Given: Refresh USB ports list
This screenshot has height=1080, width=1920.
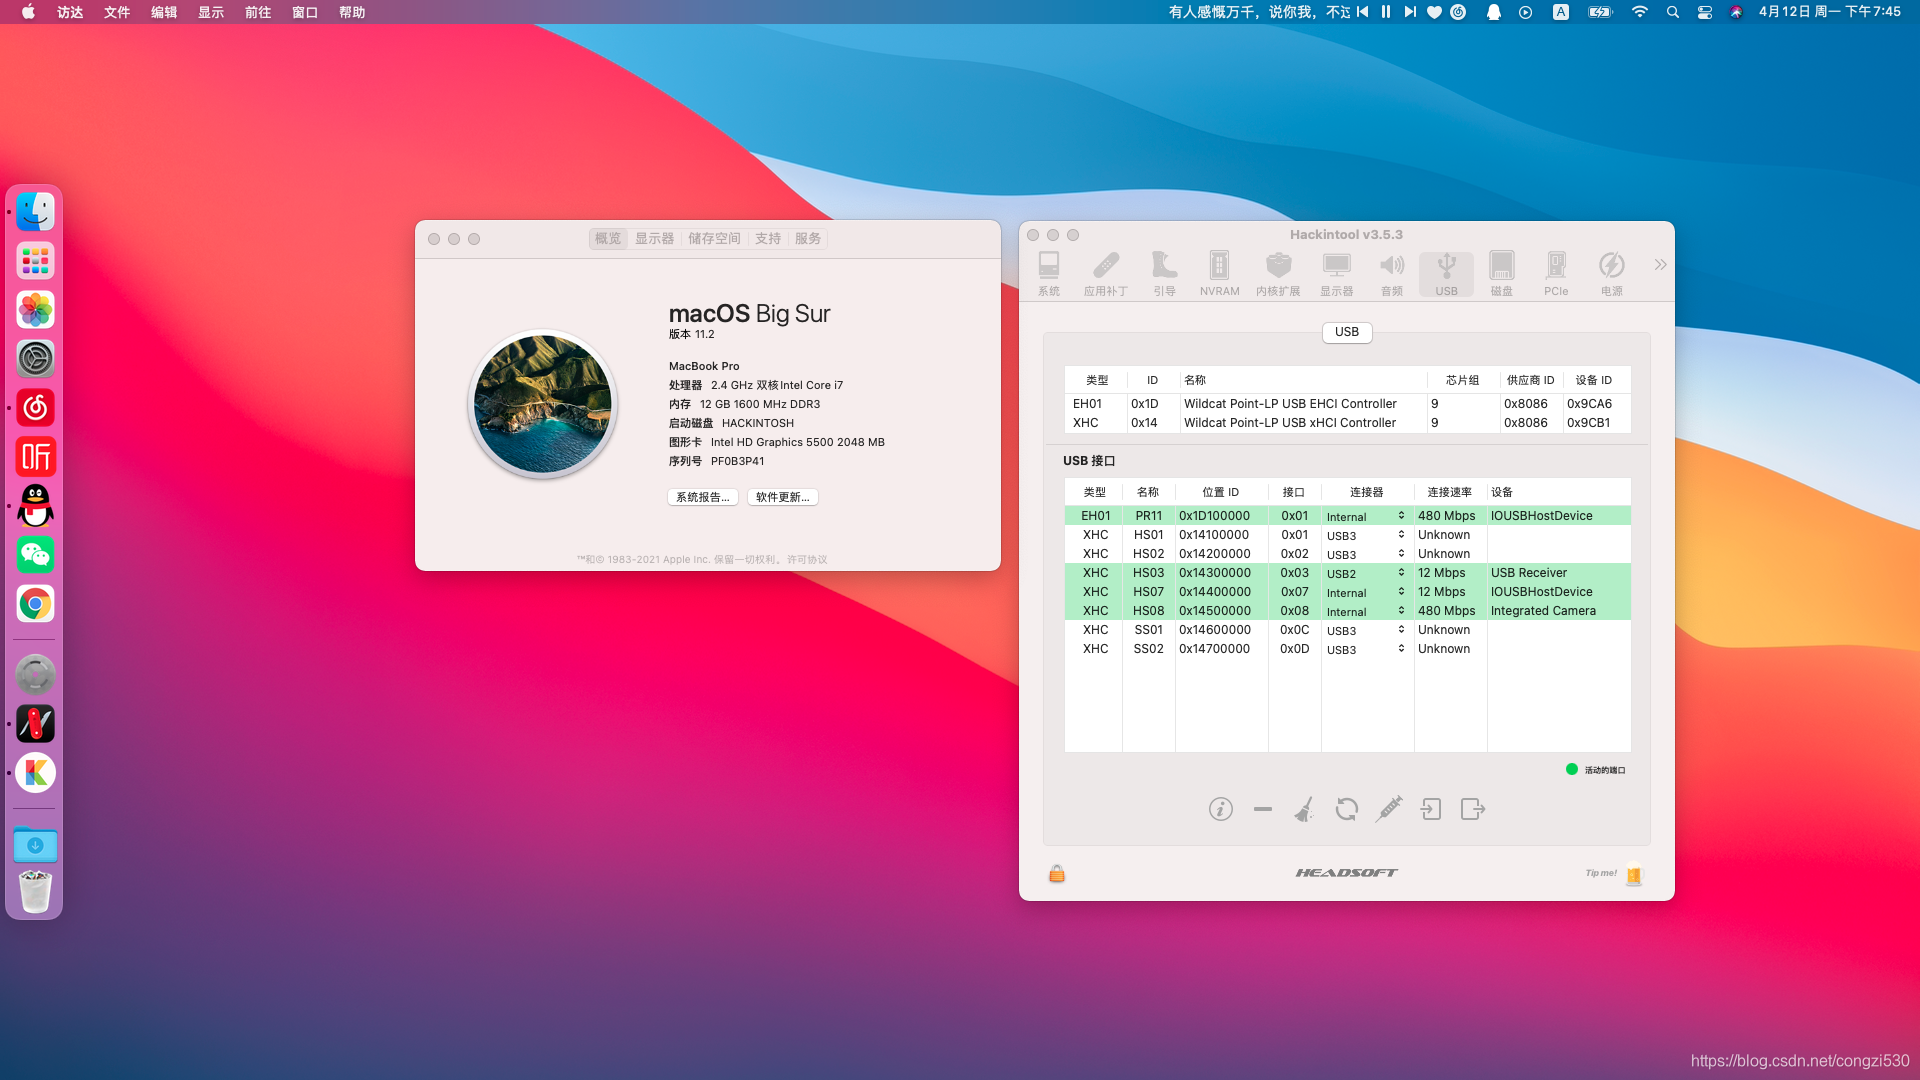Looking at the screenshot, I should [1347, 809].
